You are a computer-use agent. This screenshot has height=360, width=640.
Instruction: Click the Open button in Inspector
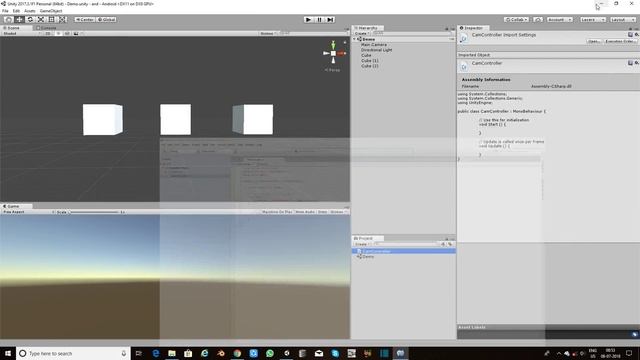(593, 41)
